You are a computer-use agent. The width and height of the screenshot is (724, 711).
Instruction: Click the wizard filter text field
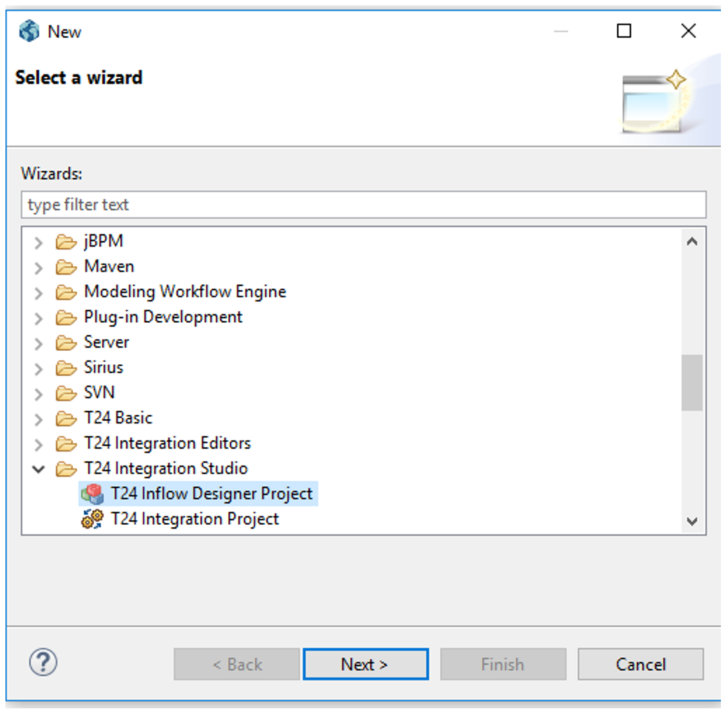click(363, 205)
